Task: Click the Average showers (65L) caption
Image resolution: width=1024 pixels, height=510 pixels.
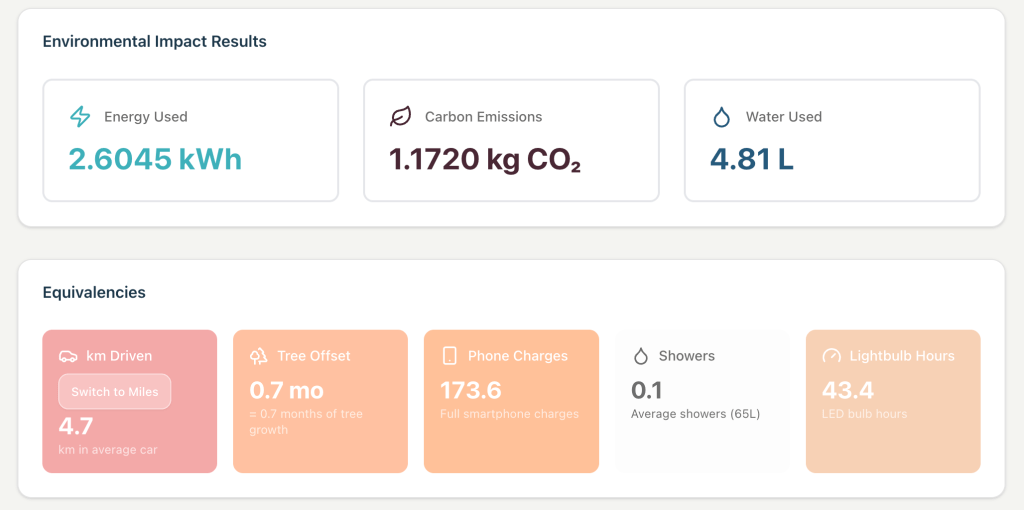Action: point(696,414)
